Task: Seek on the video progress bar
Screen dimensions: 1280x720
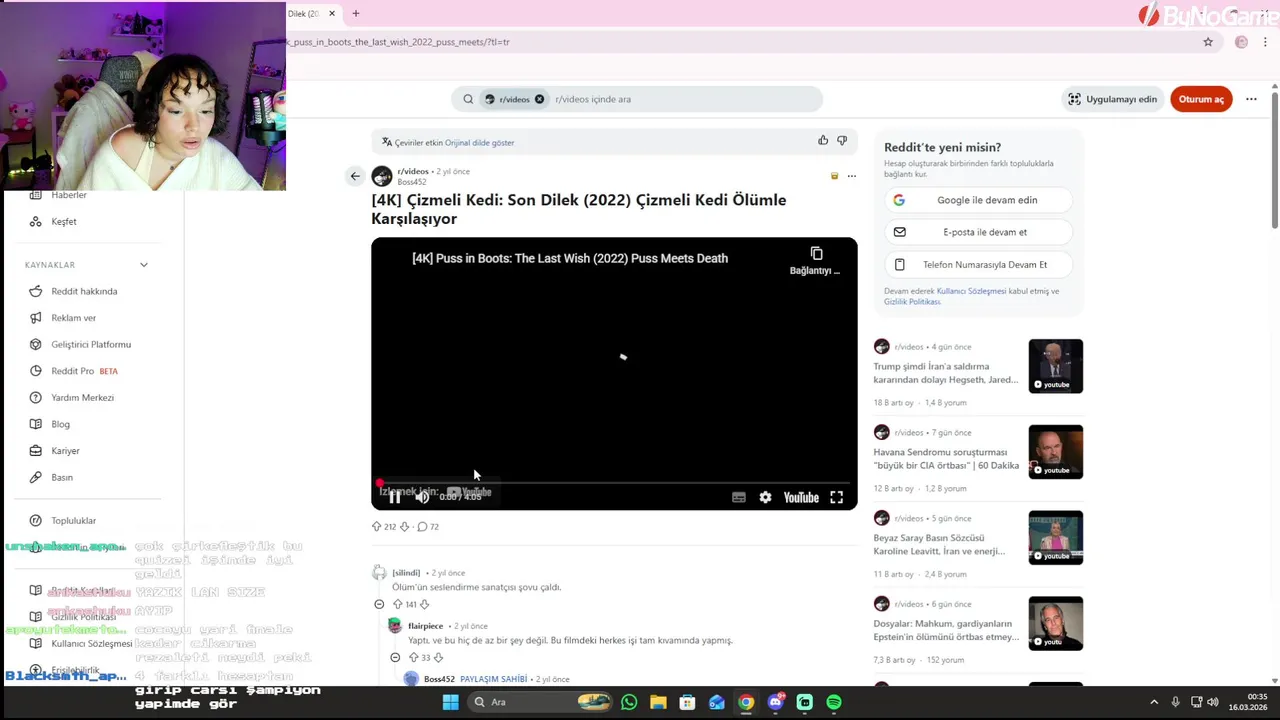Action: click(x=614, y=483)
